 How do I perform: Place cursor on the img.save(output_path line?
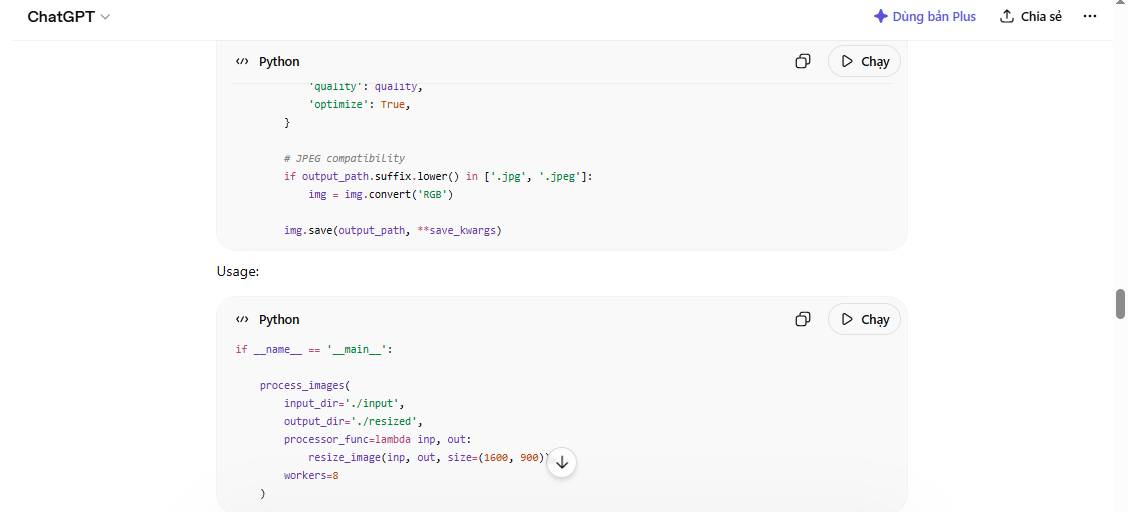pos(392,230)
